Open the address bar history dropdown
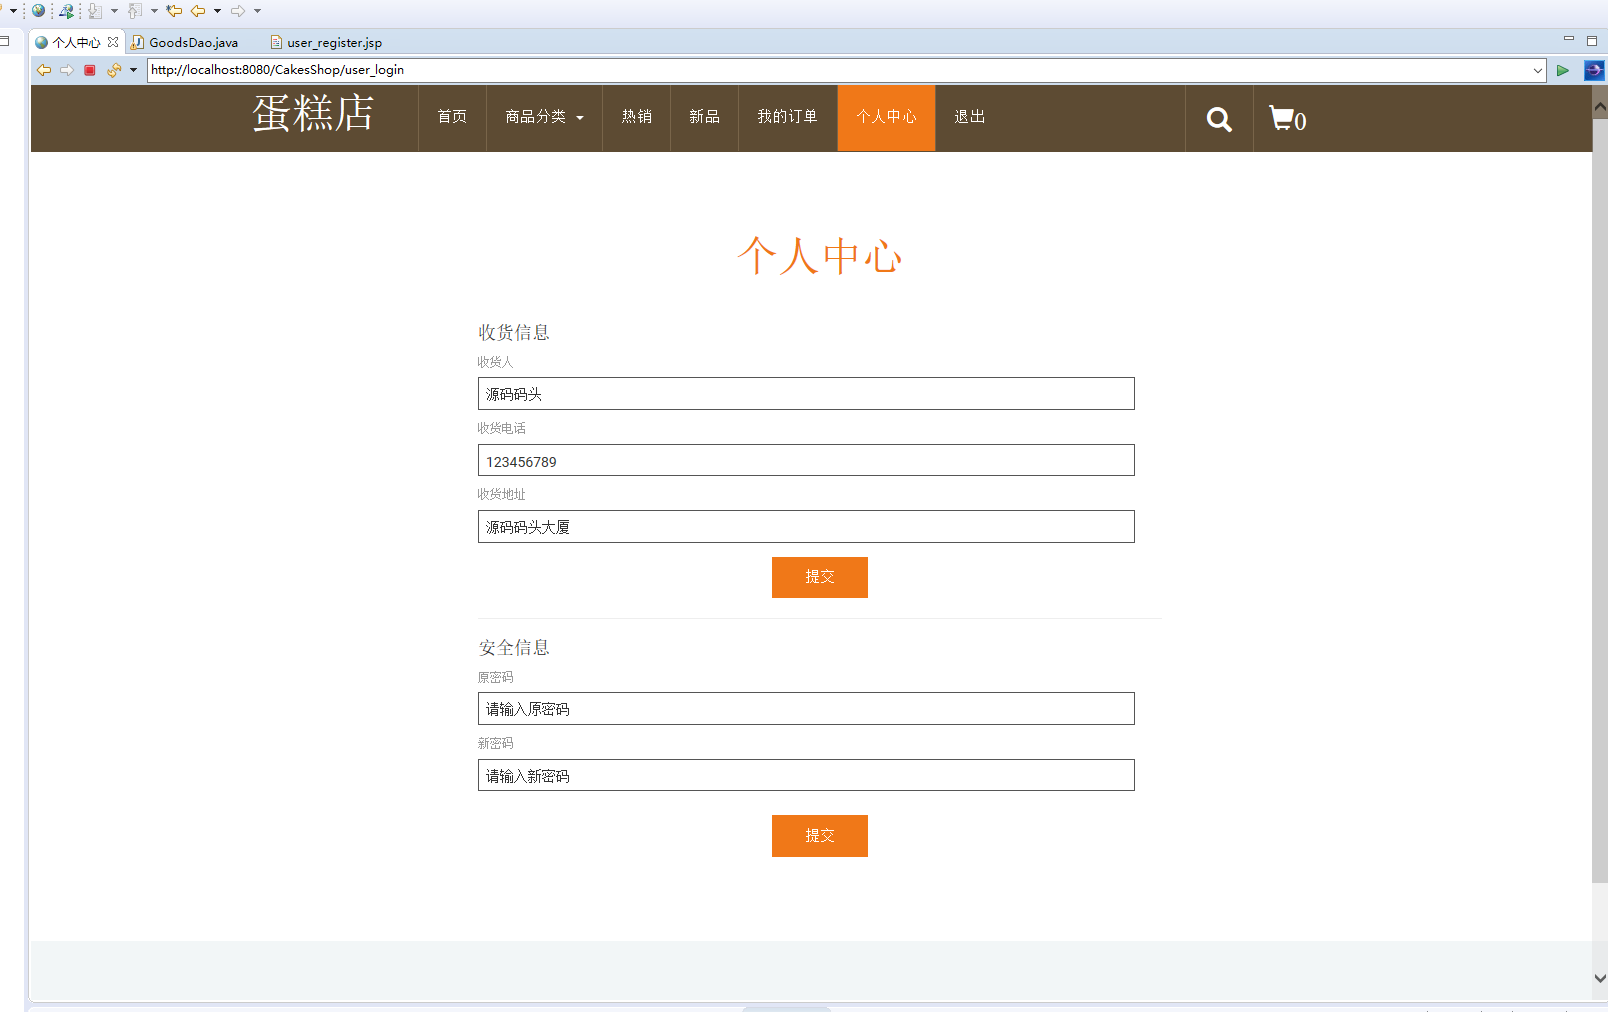This screenshot has width=1608, height=1012. tap(1537, 70)
